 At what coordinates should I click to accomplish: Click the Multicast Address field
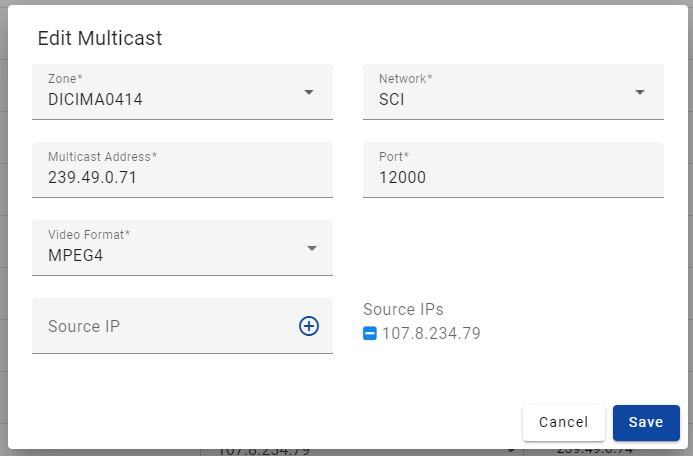click(182, 170)
